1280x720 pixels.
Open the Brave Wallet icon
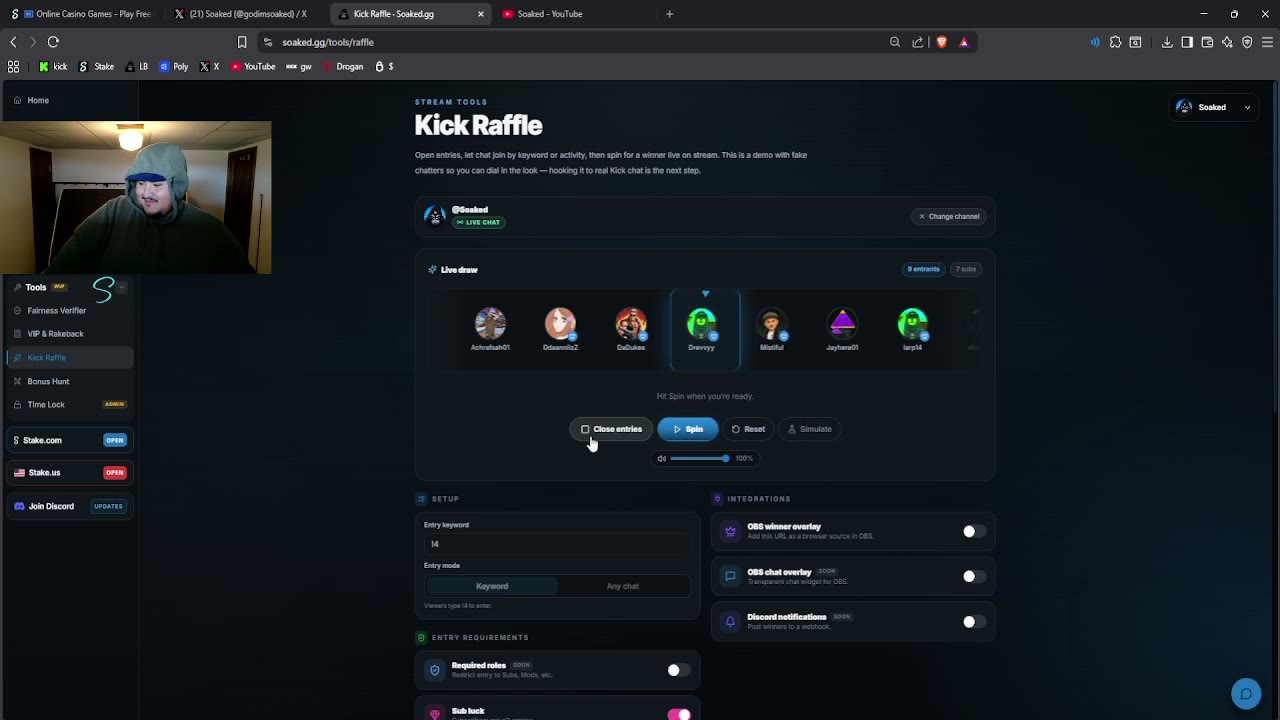[1207, 42]
